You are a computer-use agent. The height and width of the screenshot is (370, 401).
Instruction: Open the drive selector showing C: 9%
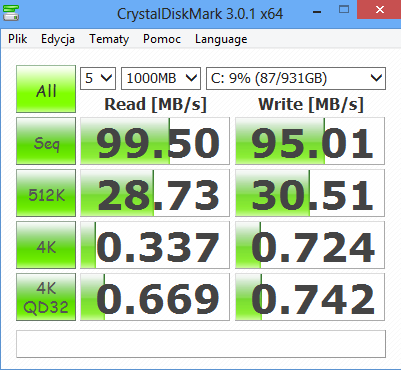click(296, 78)
